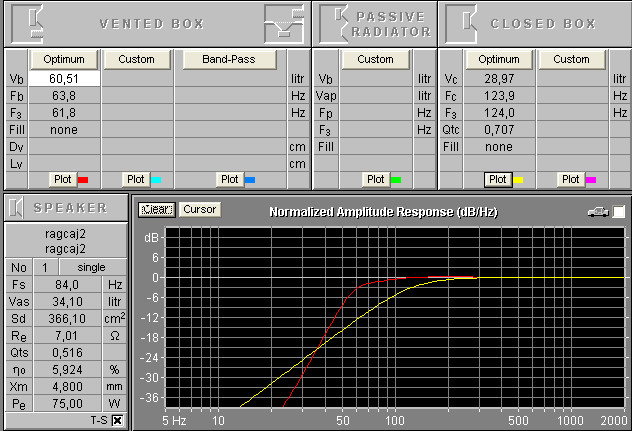Click the closed custom Vc empty field
This screenshot has height=431, width=632.
(572, 79)
